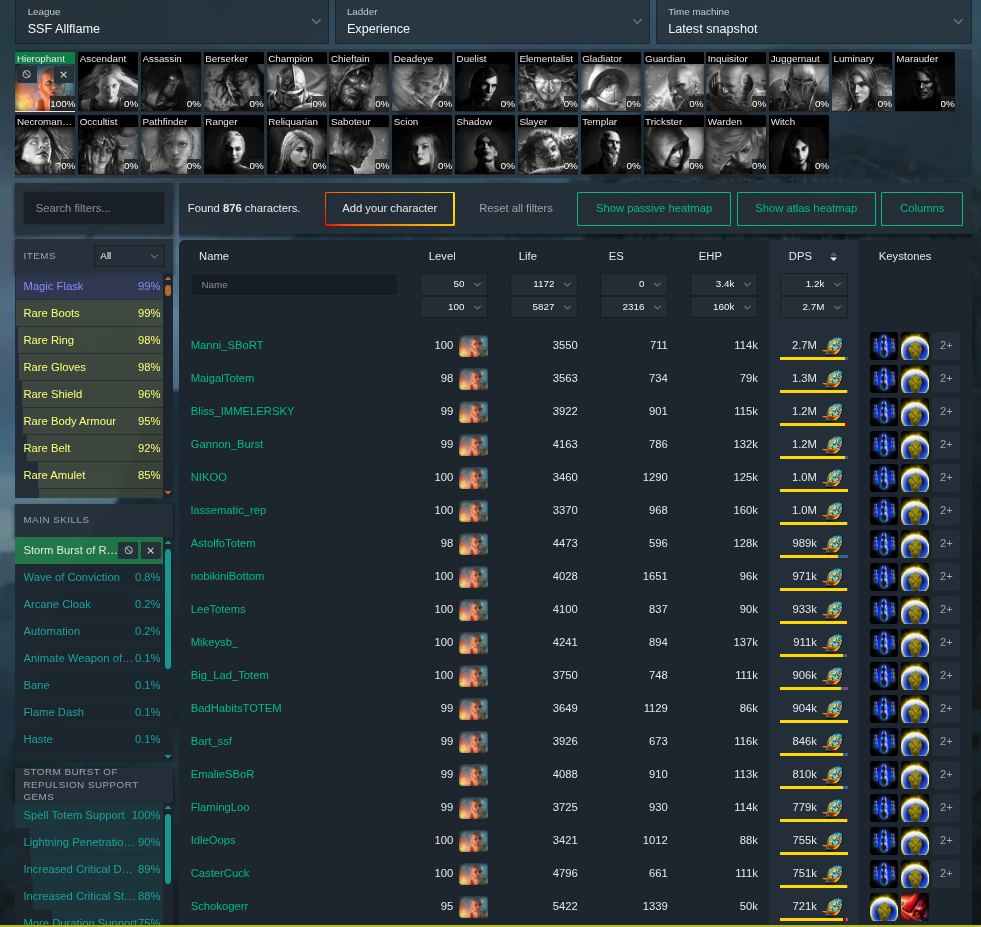The width and height of the screenshot is (981, 927).
Task: Click the skill icon in Manni_SBoRT's DPS cell
Action: 833,345
